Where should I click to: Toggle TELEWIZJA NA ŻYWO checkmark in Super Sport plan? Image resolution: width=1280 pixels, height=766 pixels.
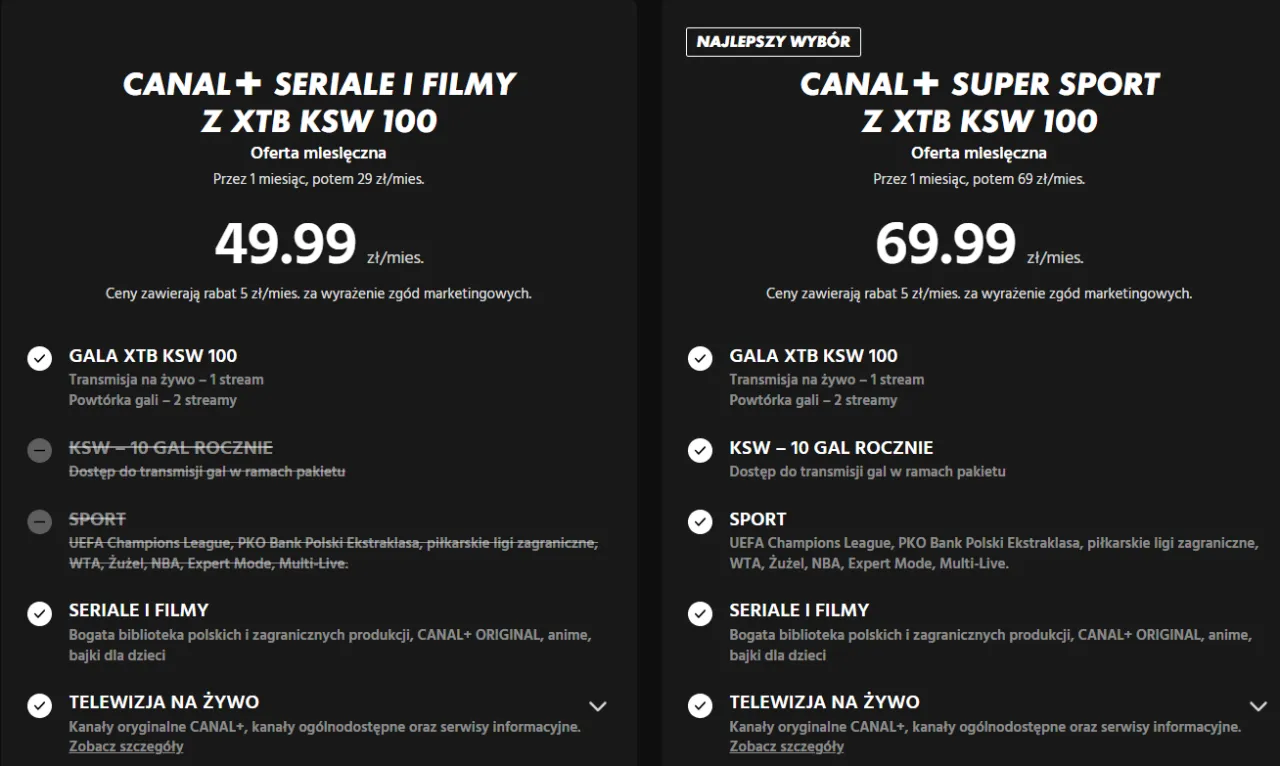coord(699,705)
